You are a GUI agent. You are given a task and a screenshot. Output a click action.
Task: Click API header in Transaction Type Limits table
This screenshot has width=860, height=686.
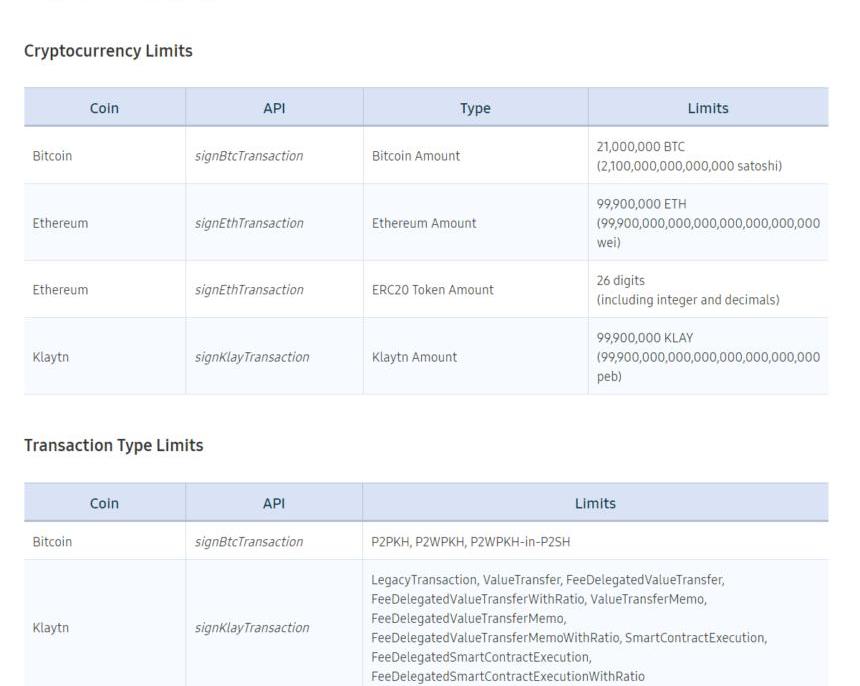click(274, 503)
